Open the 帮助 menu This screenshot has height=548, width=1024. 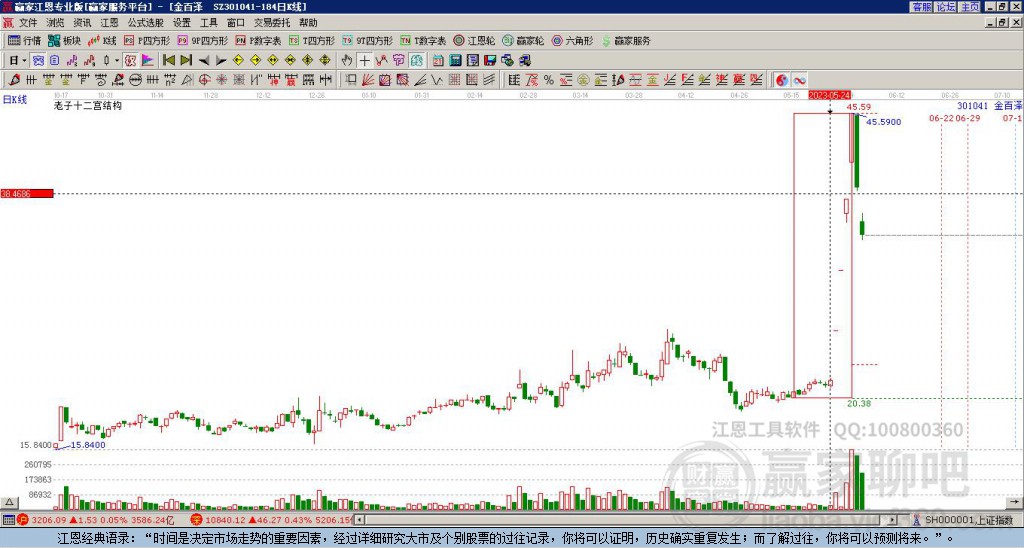pos(308,23)
